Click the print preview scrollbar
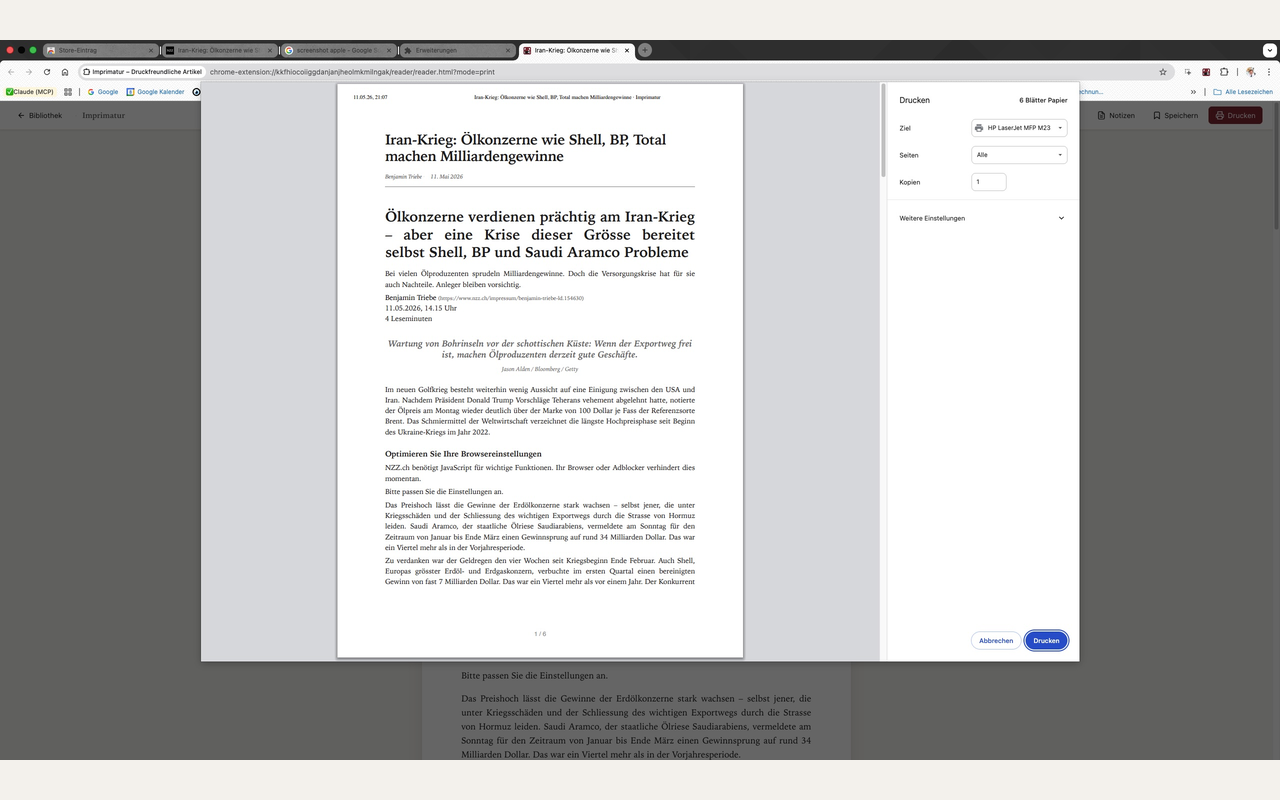The image size is (1280, 800). tap(883, 130)
